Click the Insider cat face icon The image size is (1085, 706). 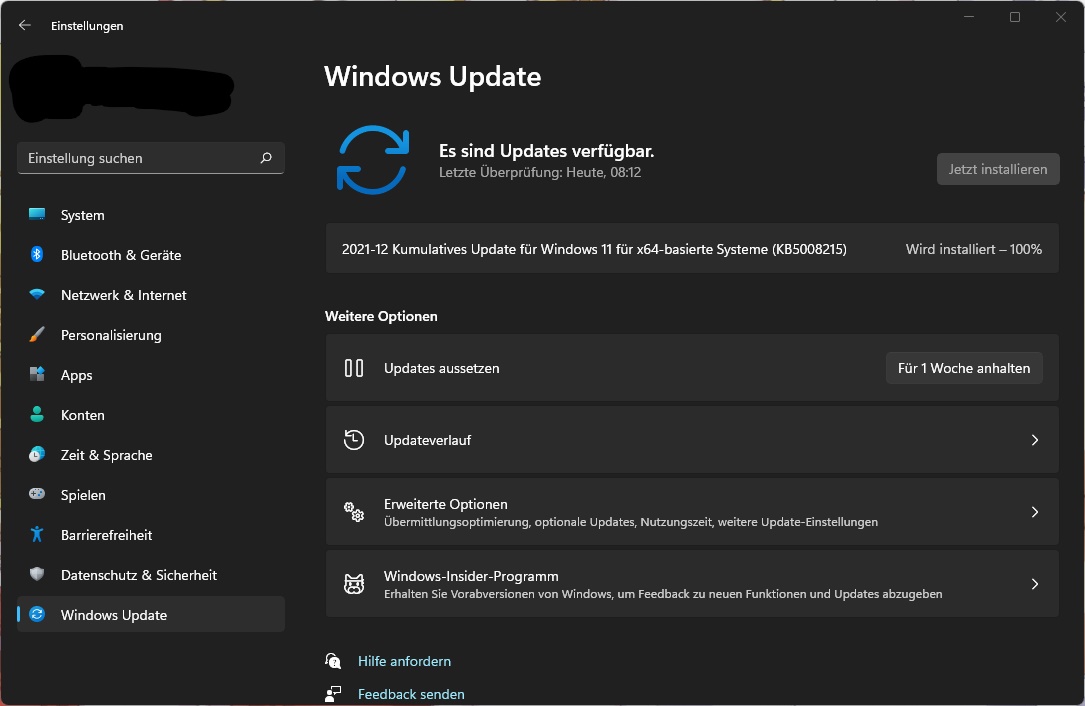click(354, 584)
